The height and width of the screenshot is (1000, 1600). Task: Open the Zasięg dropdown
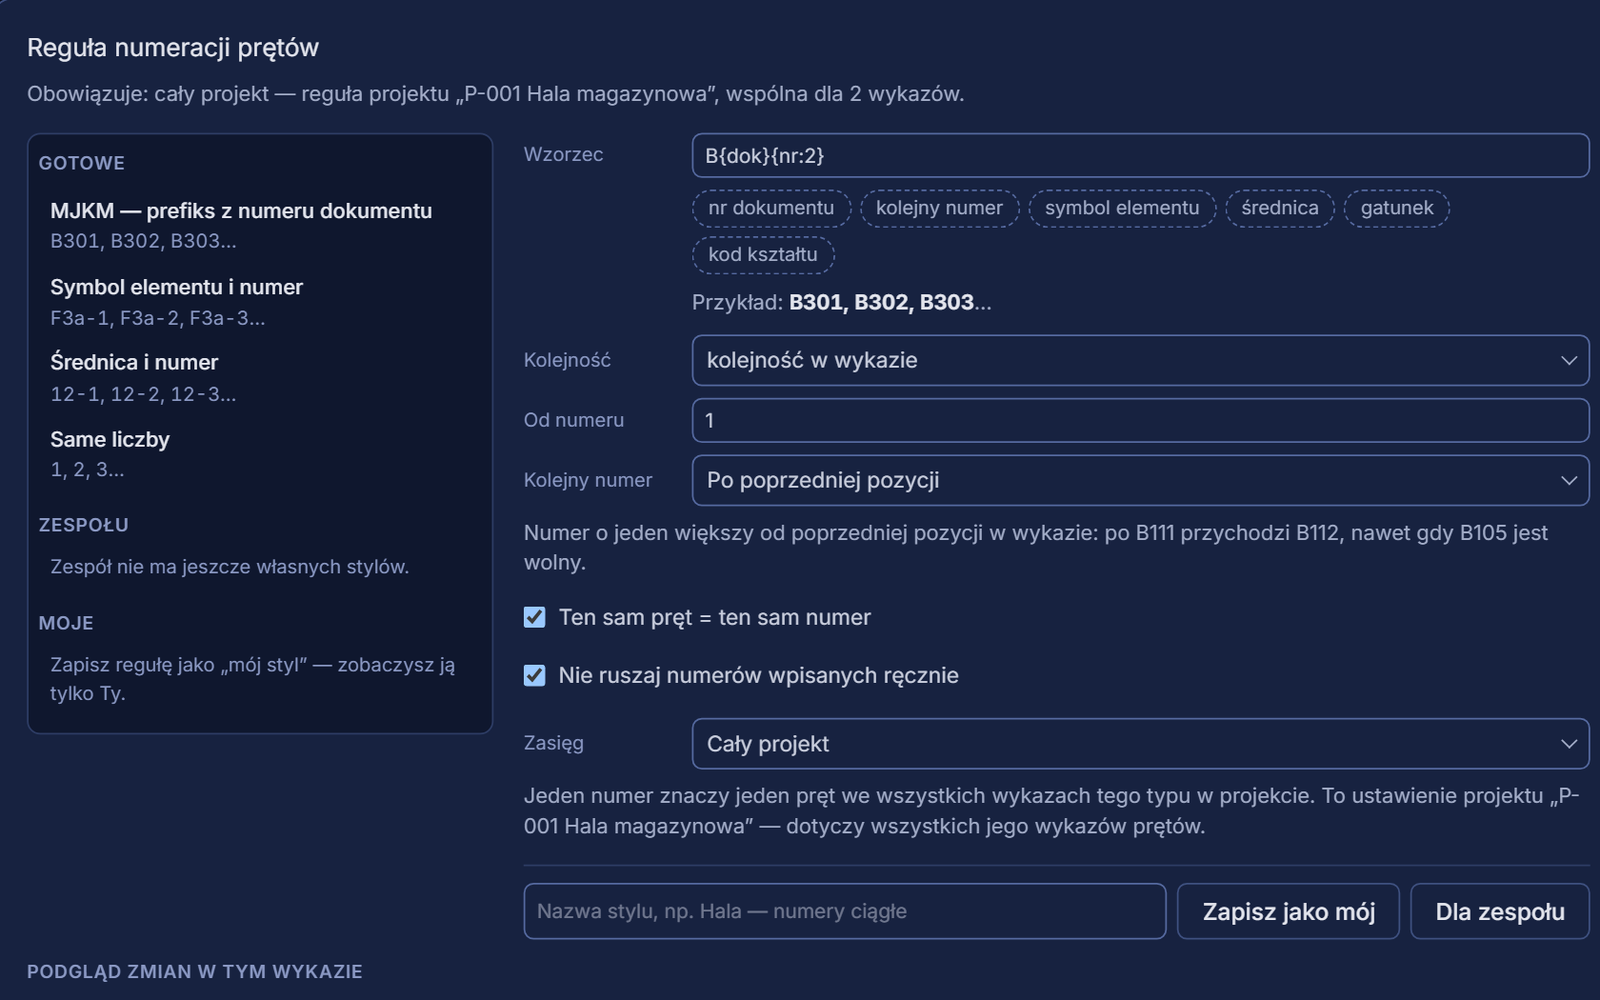pyautogui.click(x=1140, y=744)
